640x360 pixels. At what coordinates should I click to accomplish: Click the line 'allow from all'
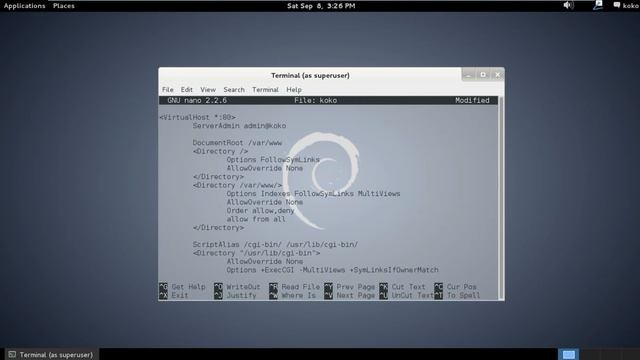click(256, 219)
